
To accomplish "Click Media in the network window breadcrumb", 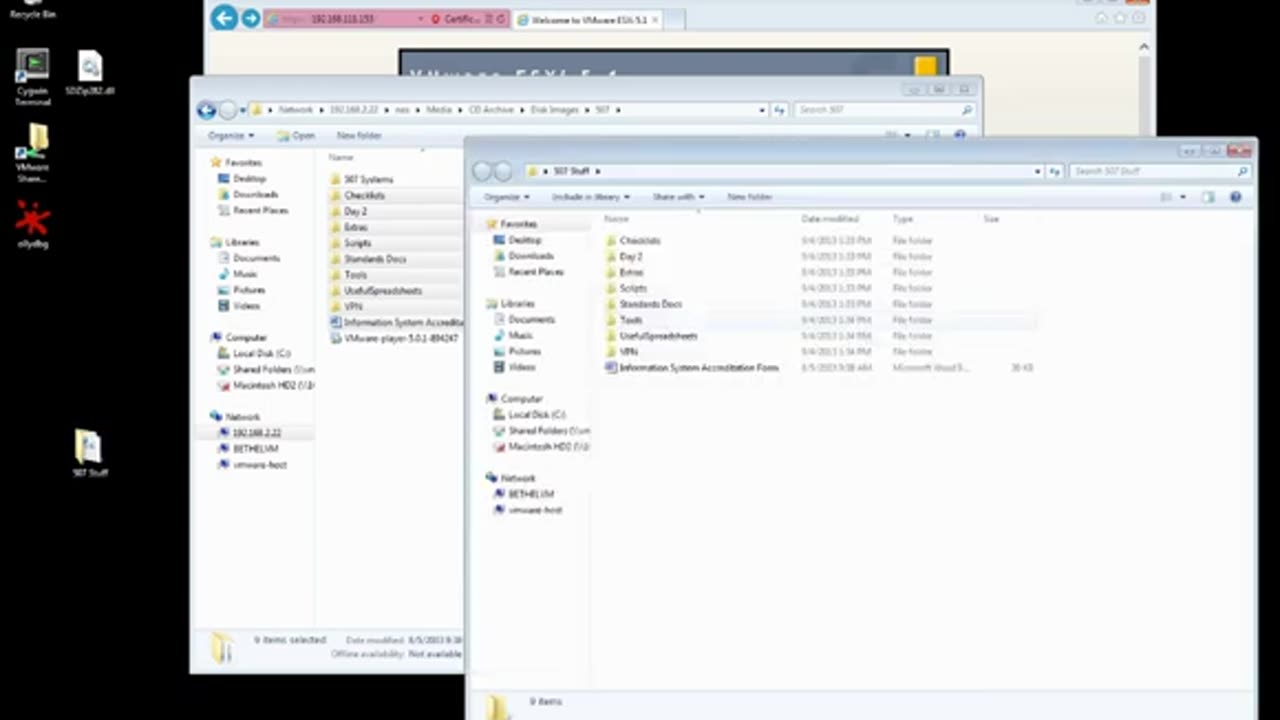I will point(439,110).
